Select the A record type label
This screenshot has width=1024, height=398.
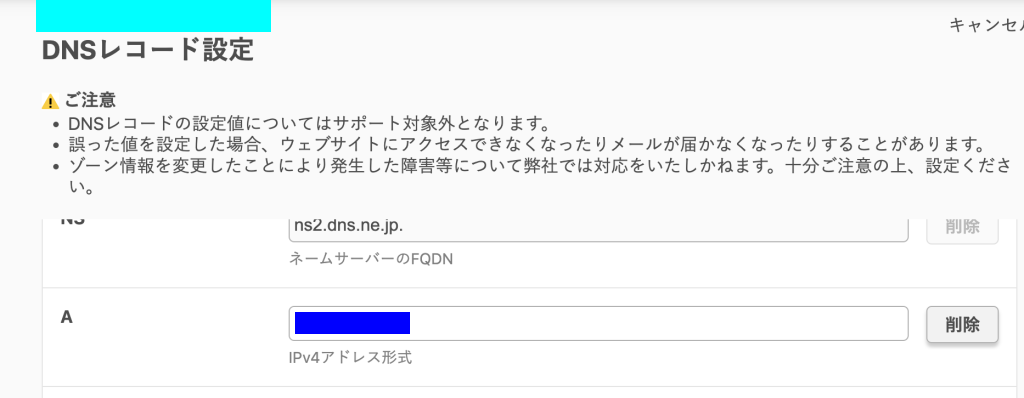coord(66,317)
